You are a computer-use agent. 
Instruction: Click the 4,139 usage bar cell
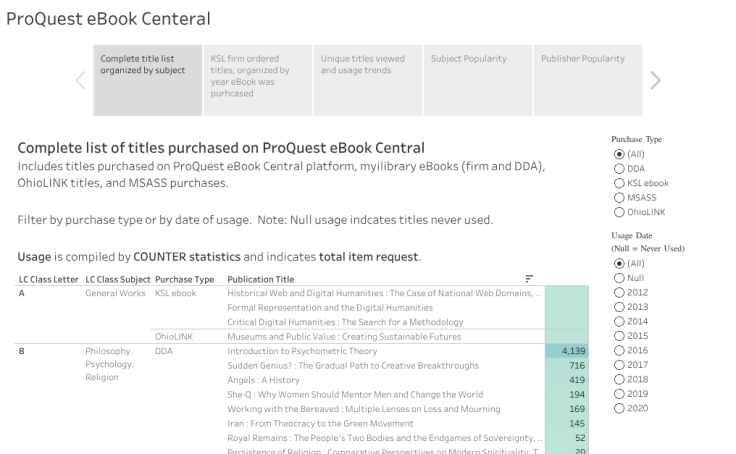[x=563, y=352]
